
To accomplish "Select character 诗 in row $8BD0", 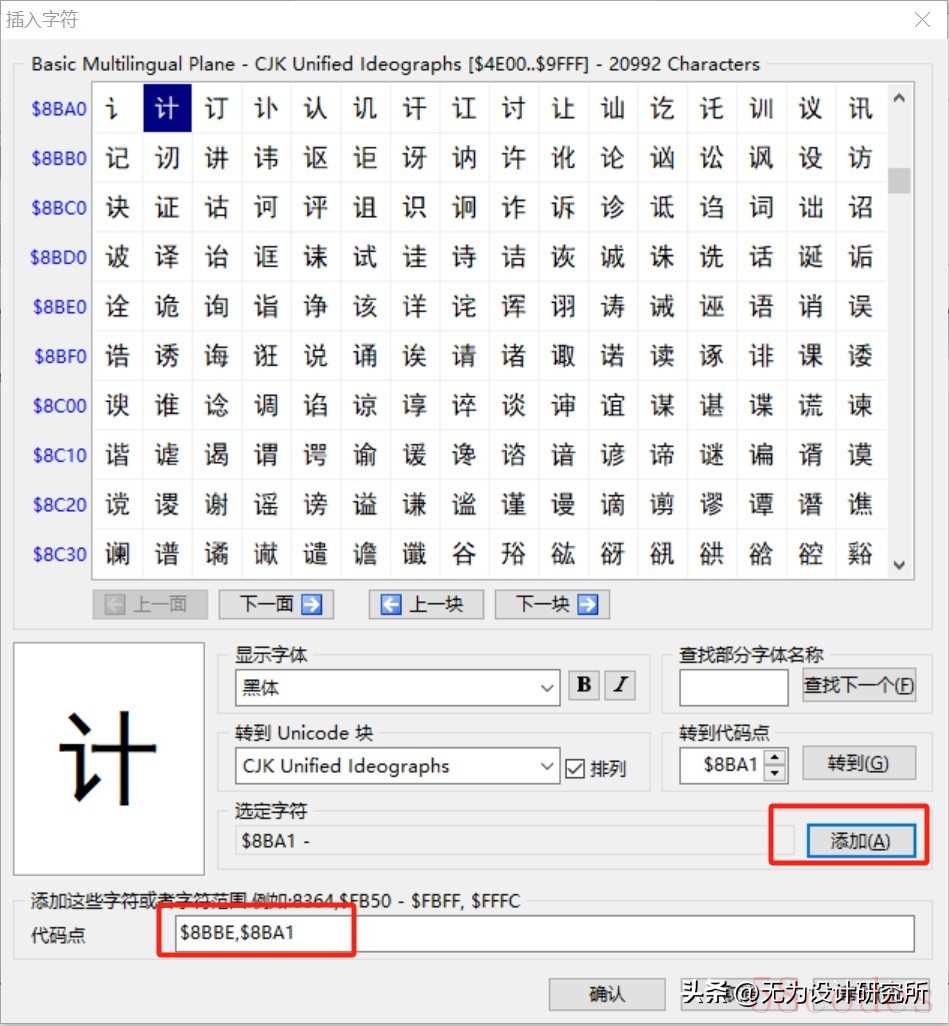I will pyautogui.click(x=464, y=256).
